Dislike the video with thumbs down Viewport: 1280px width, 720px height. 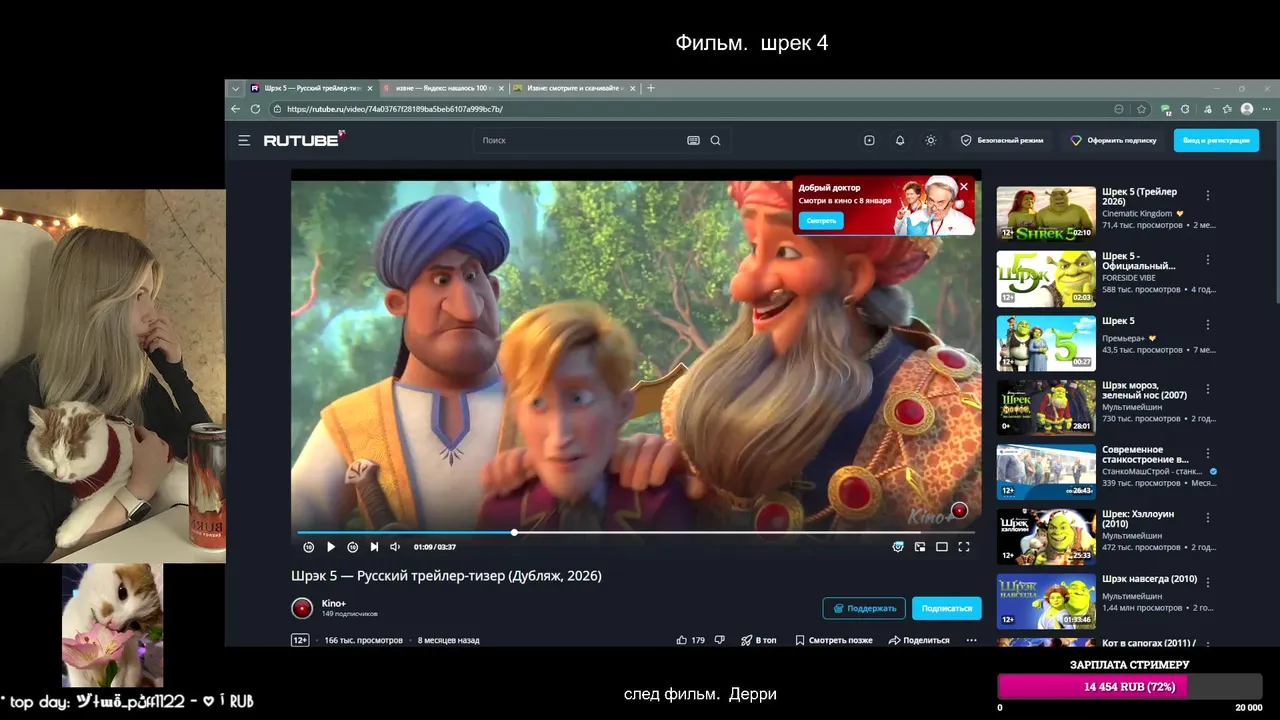pos(720,640)
